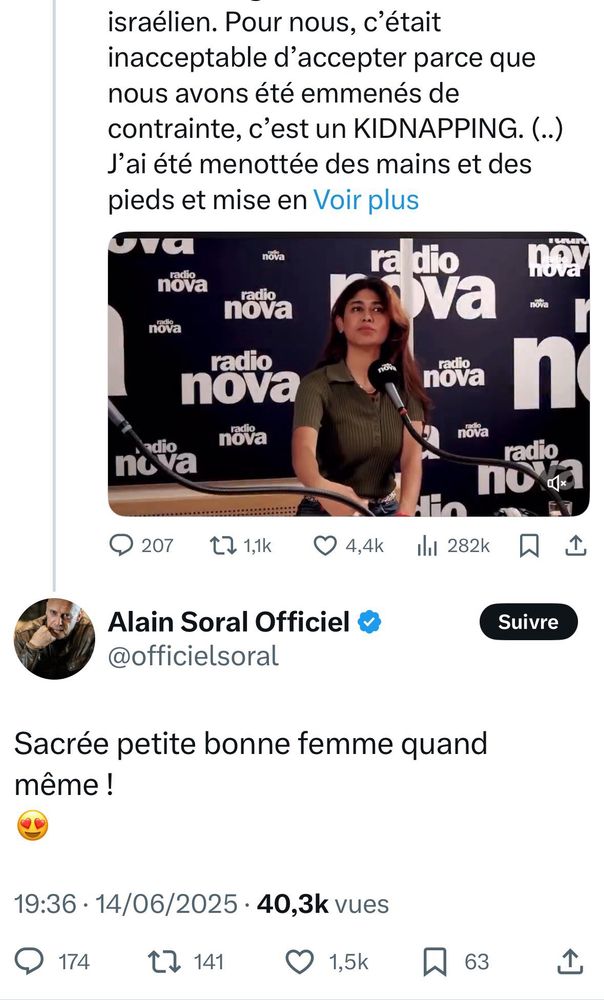This screenshot has width=604, height=1000.
Task: Retweet the main tweet with 141 reposts
Action: pos(186,962)
